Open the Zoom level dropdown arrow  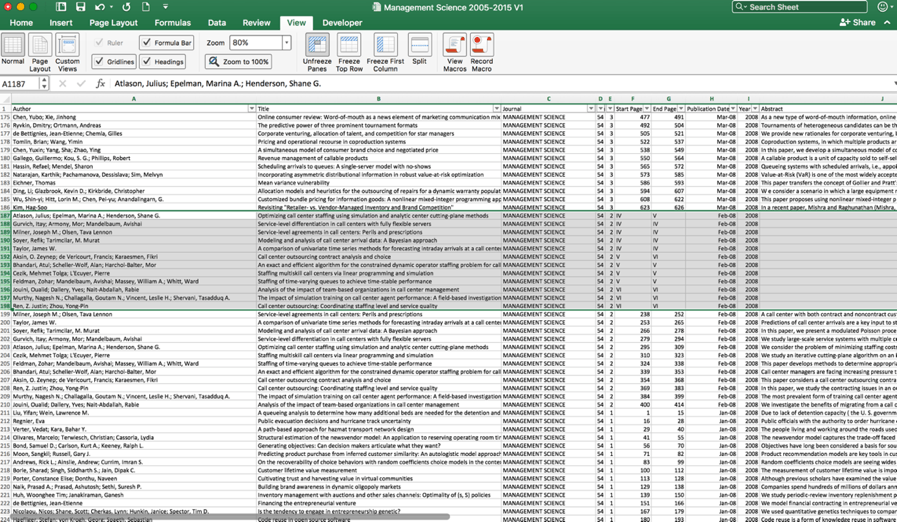(x=287, y=42)
